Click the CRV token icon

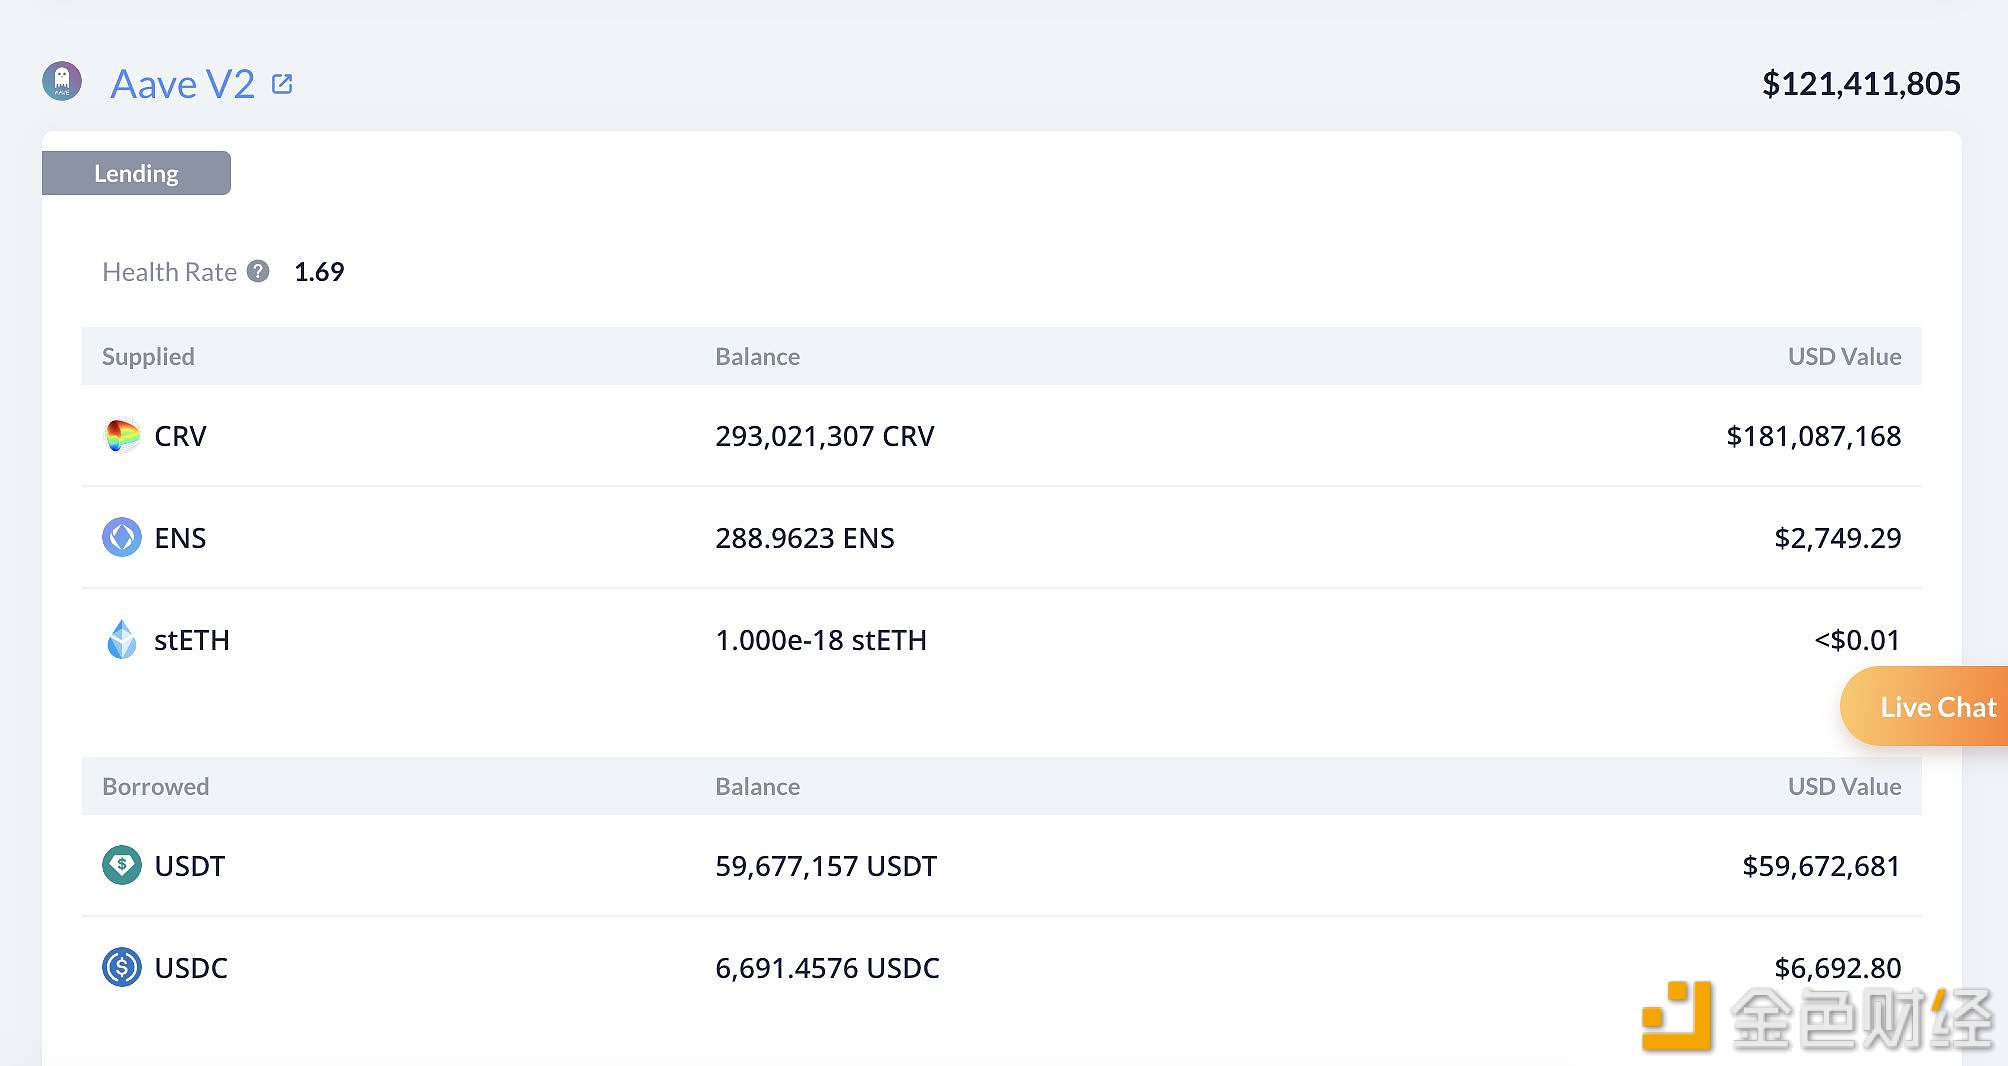tap(122, 436)
